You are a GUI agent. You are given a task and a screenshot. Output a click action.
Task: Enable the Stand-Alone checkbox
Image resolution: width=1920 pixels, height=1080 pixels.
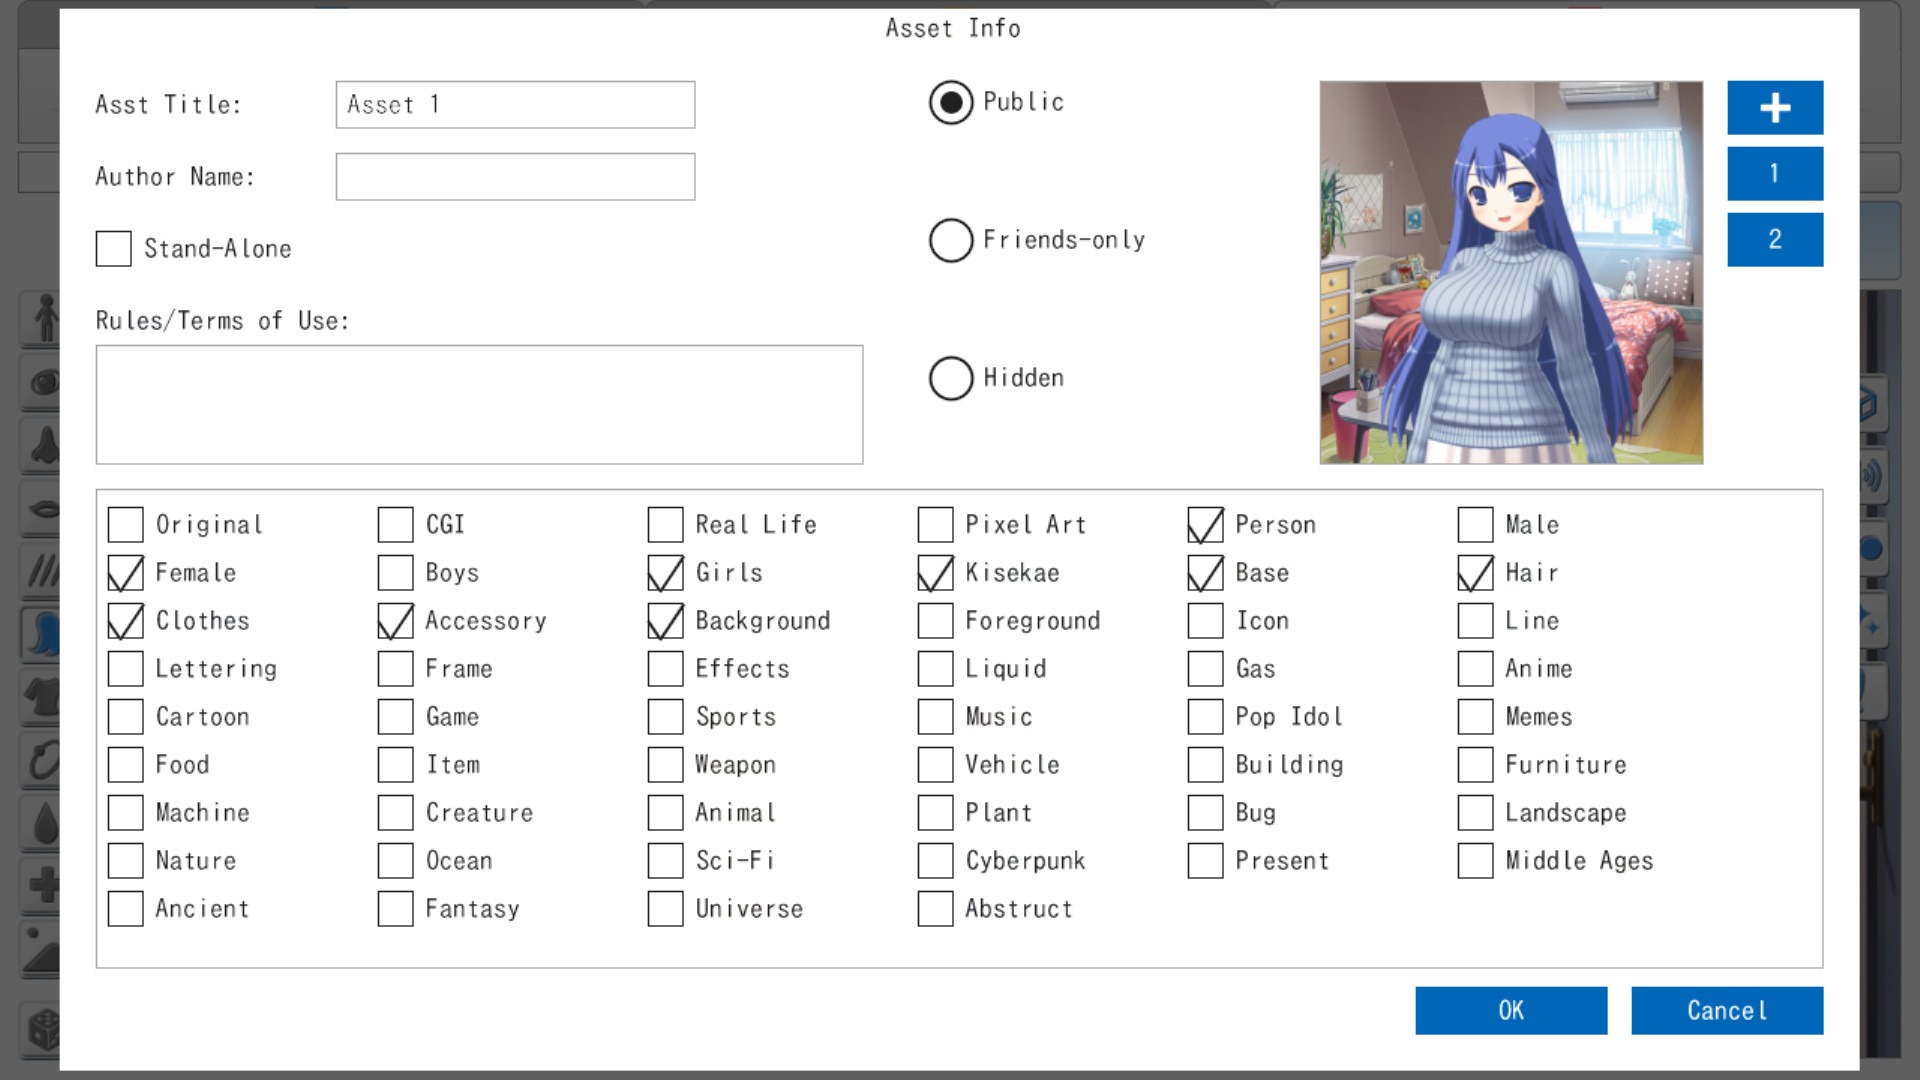112,248
